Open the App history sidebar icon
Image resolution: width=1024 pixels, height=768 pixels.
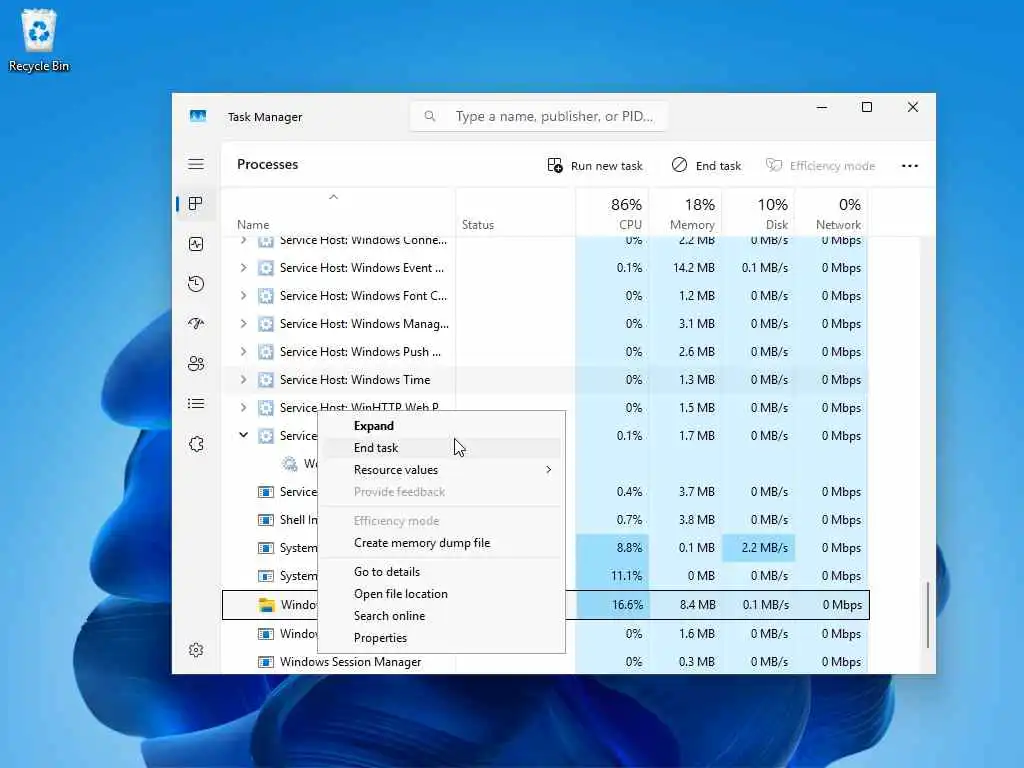pyautogui.click(x=196, y=283)
